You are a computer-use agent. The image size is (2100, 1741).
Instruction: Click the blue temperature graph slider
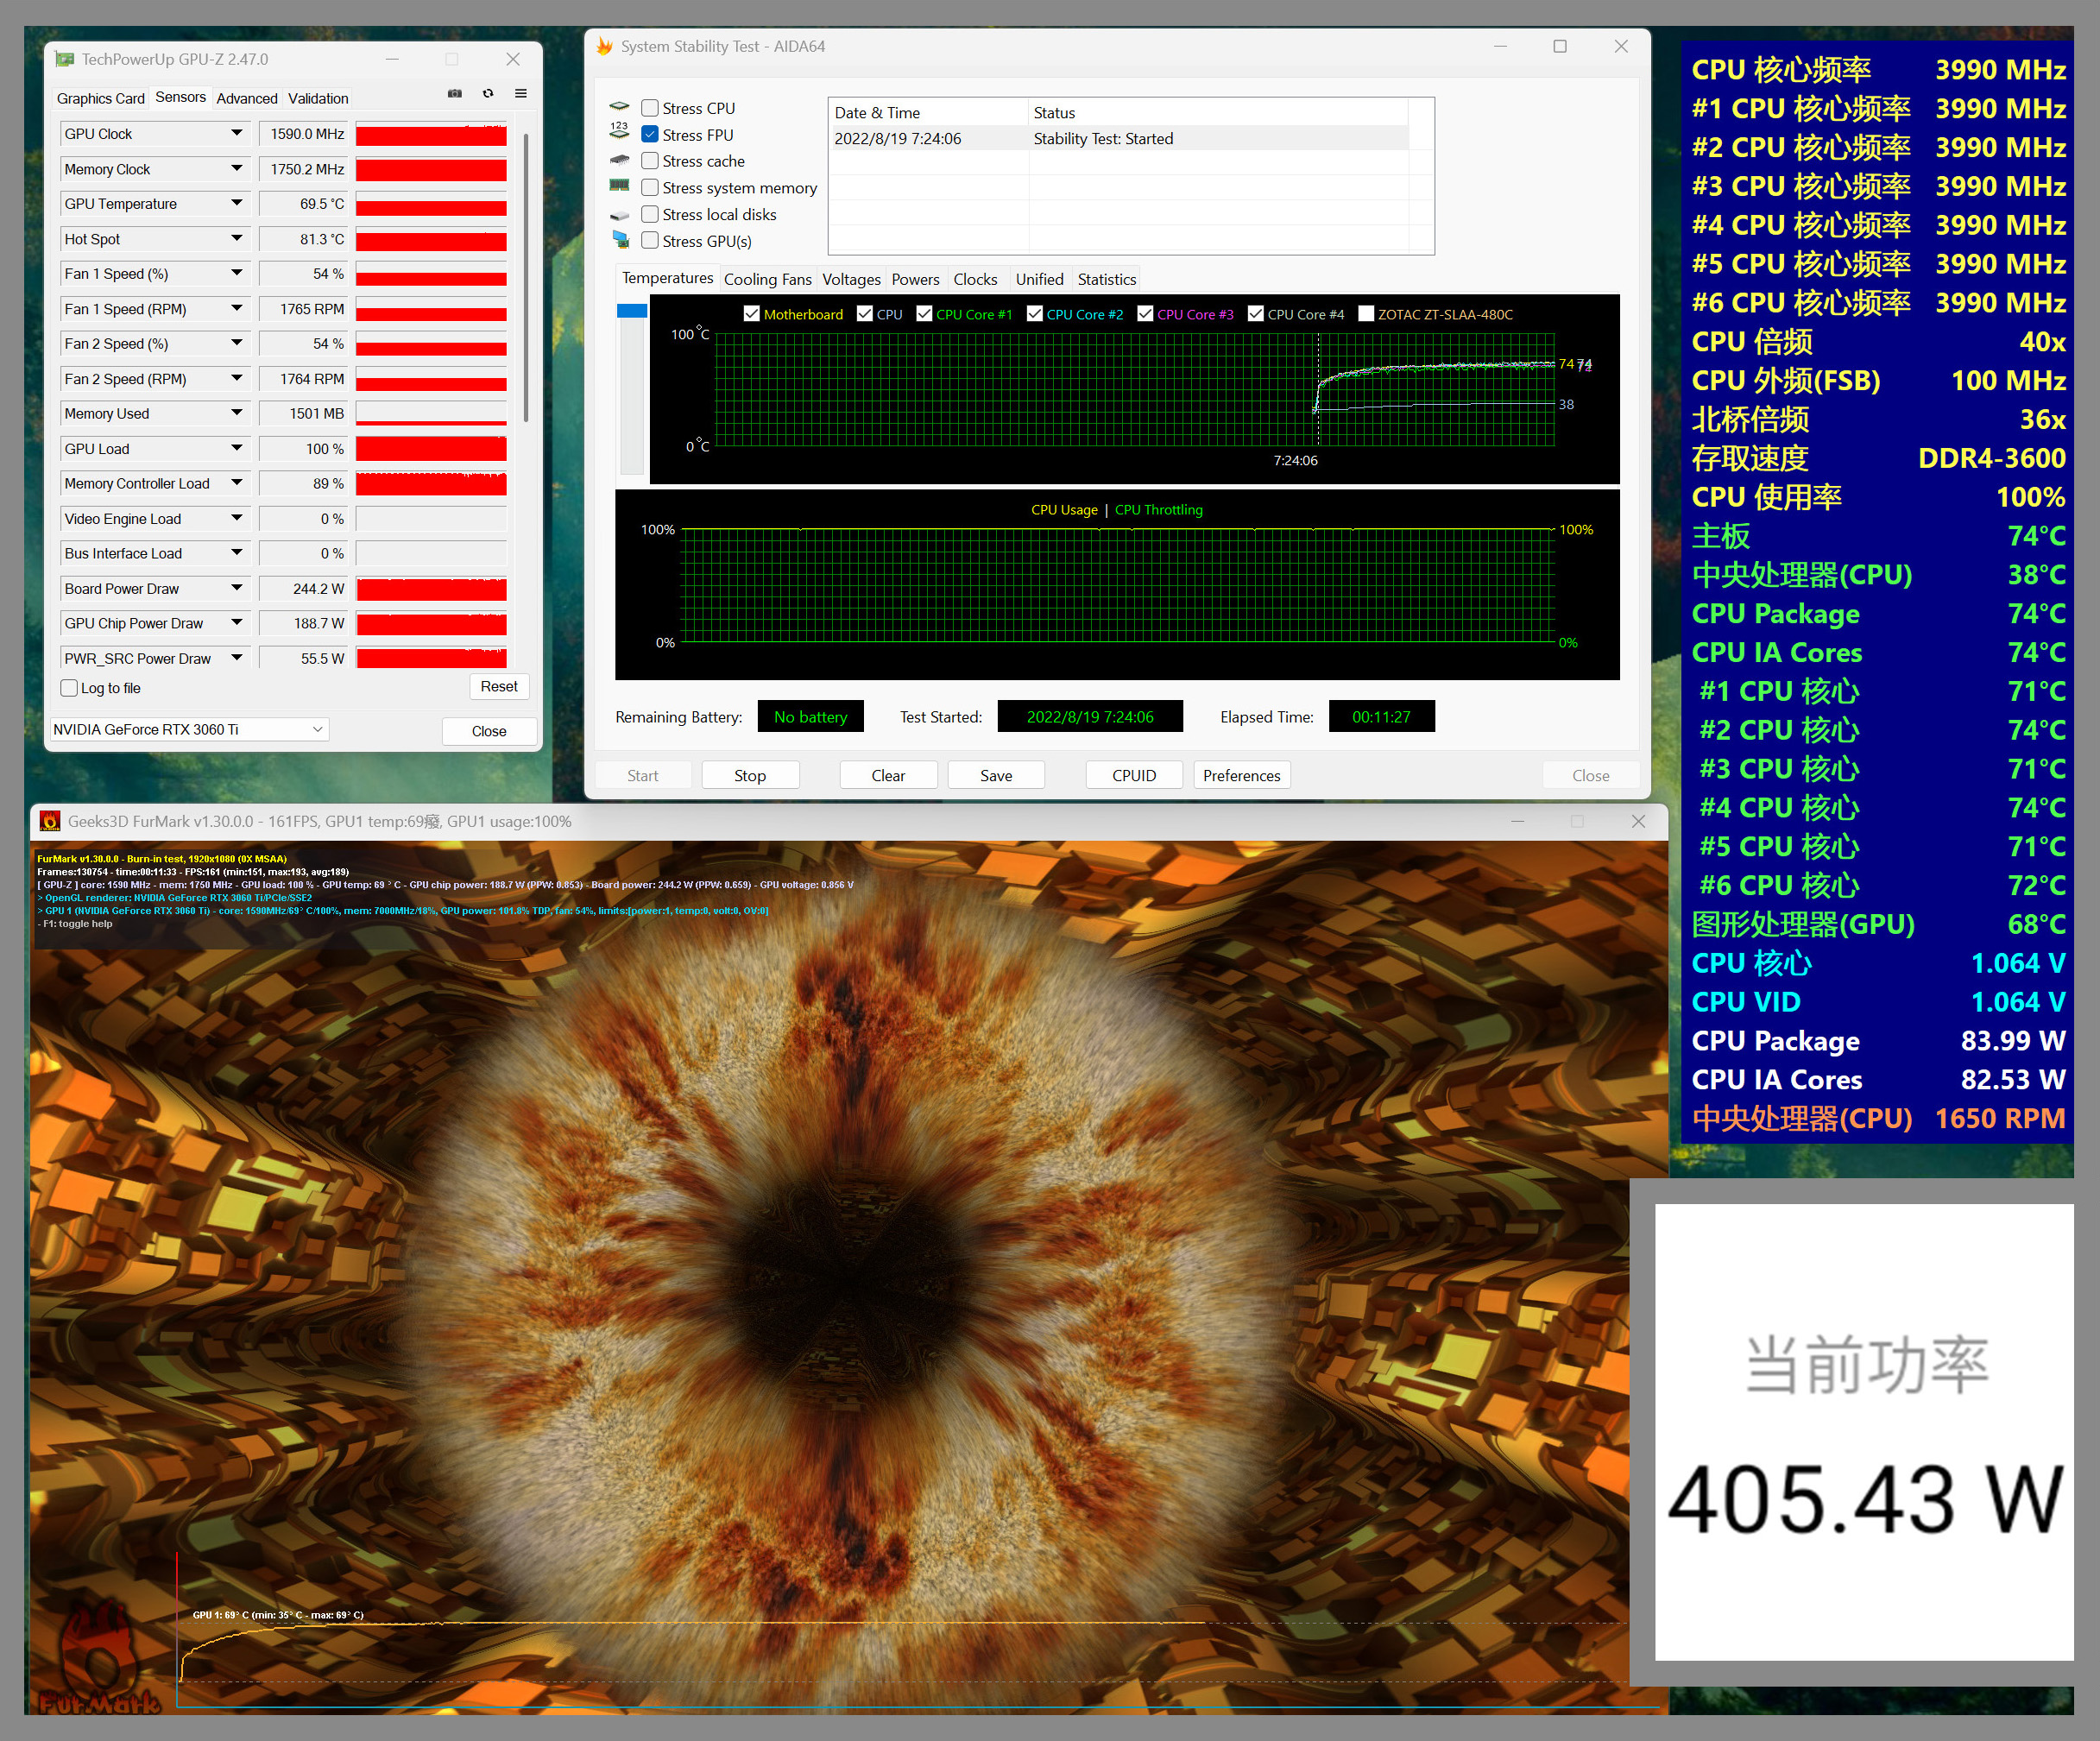click(x=632, y=311)
